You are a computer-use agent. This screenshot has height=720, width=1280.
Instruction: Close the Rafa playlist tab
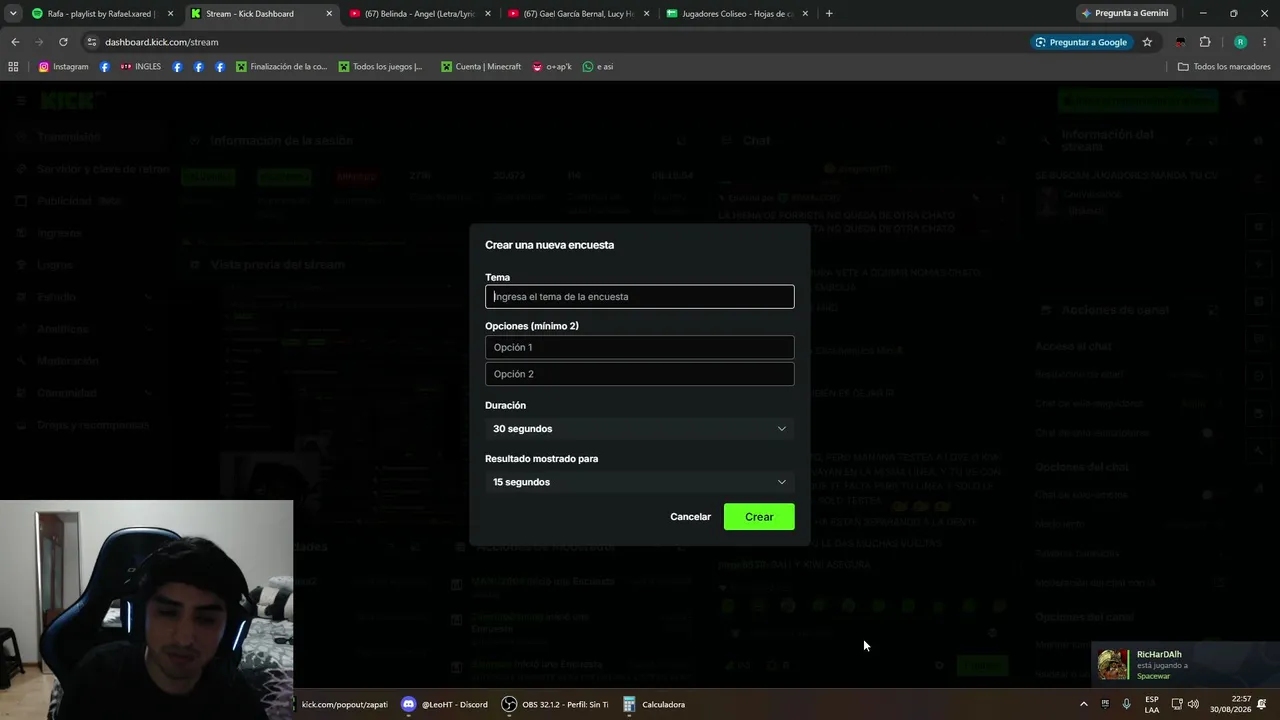(170, 14)
